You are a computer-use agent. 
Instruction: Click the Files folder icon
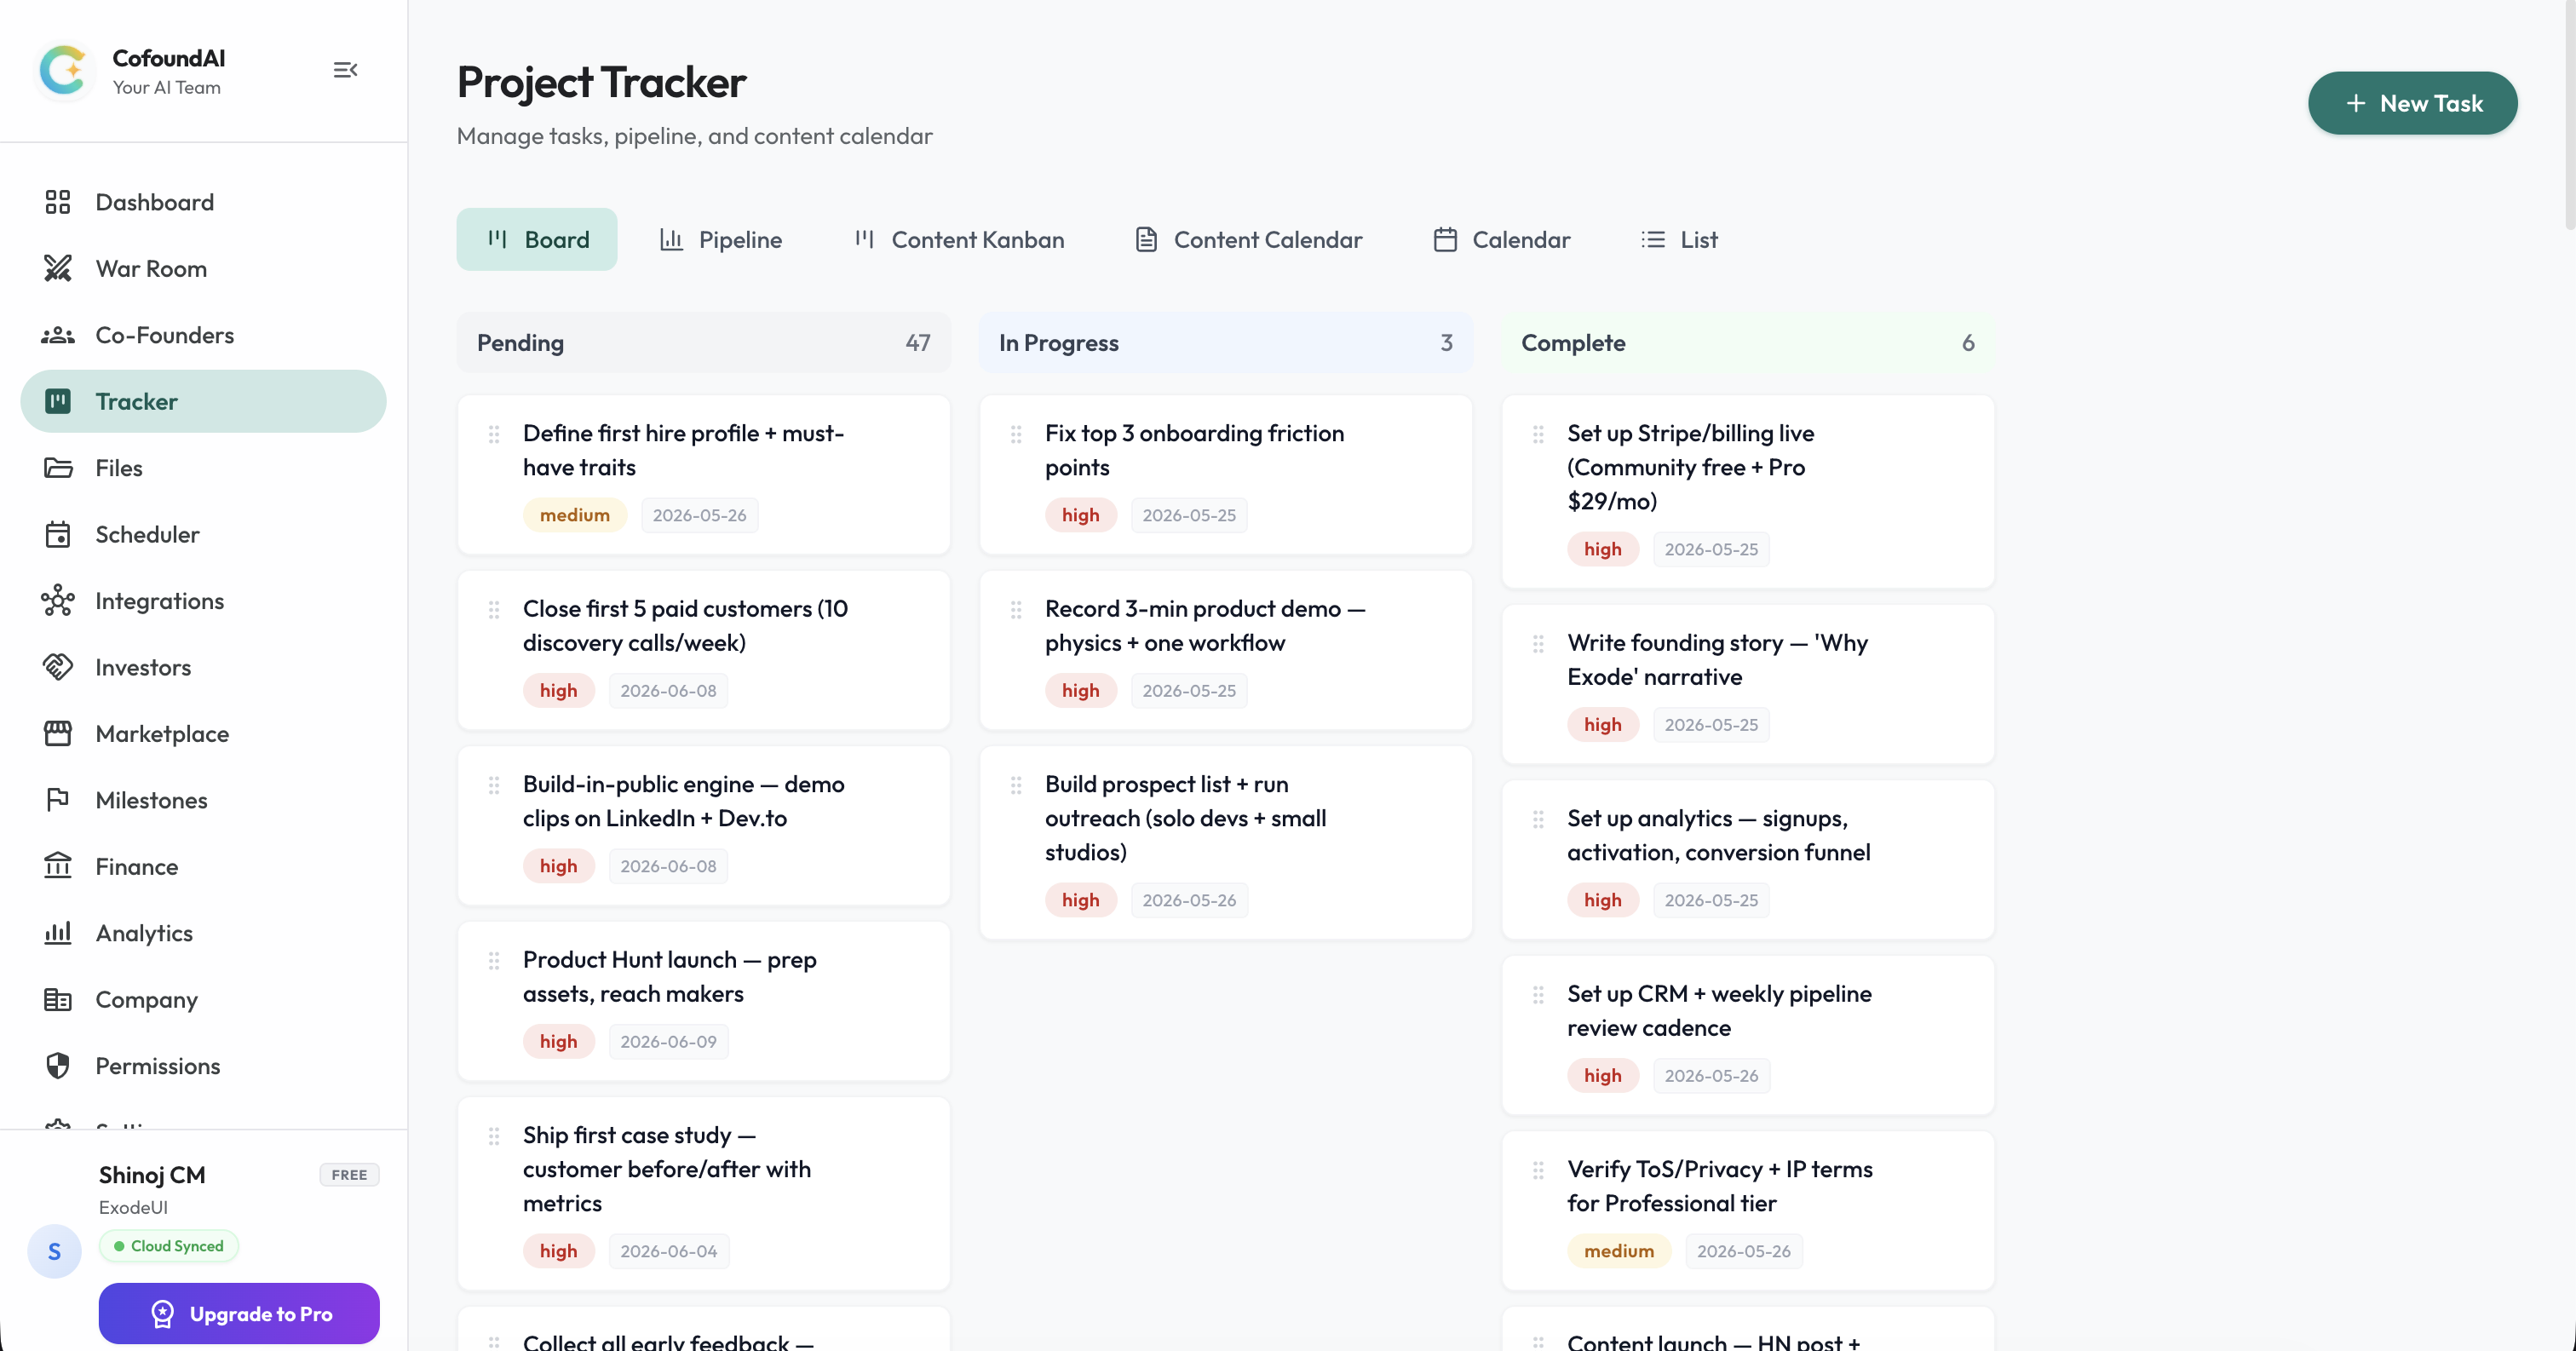click(x=58, y=468)
